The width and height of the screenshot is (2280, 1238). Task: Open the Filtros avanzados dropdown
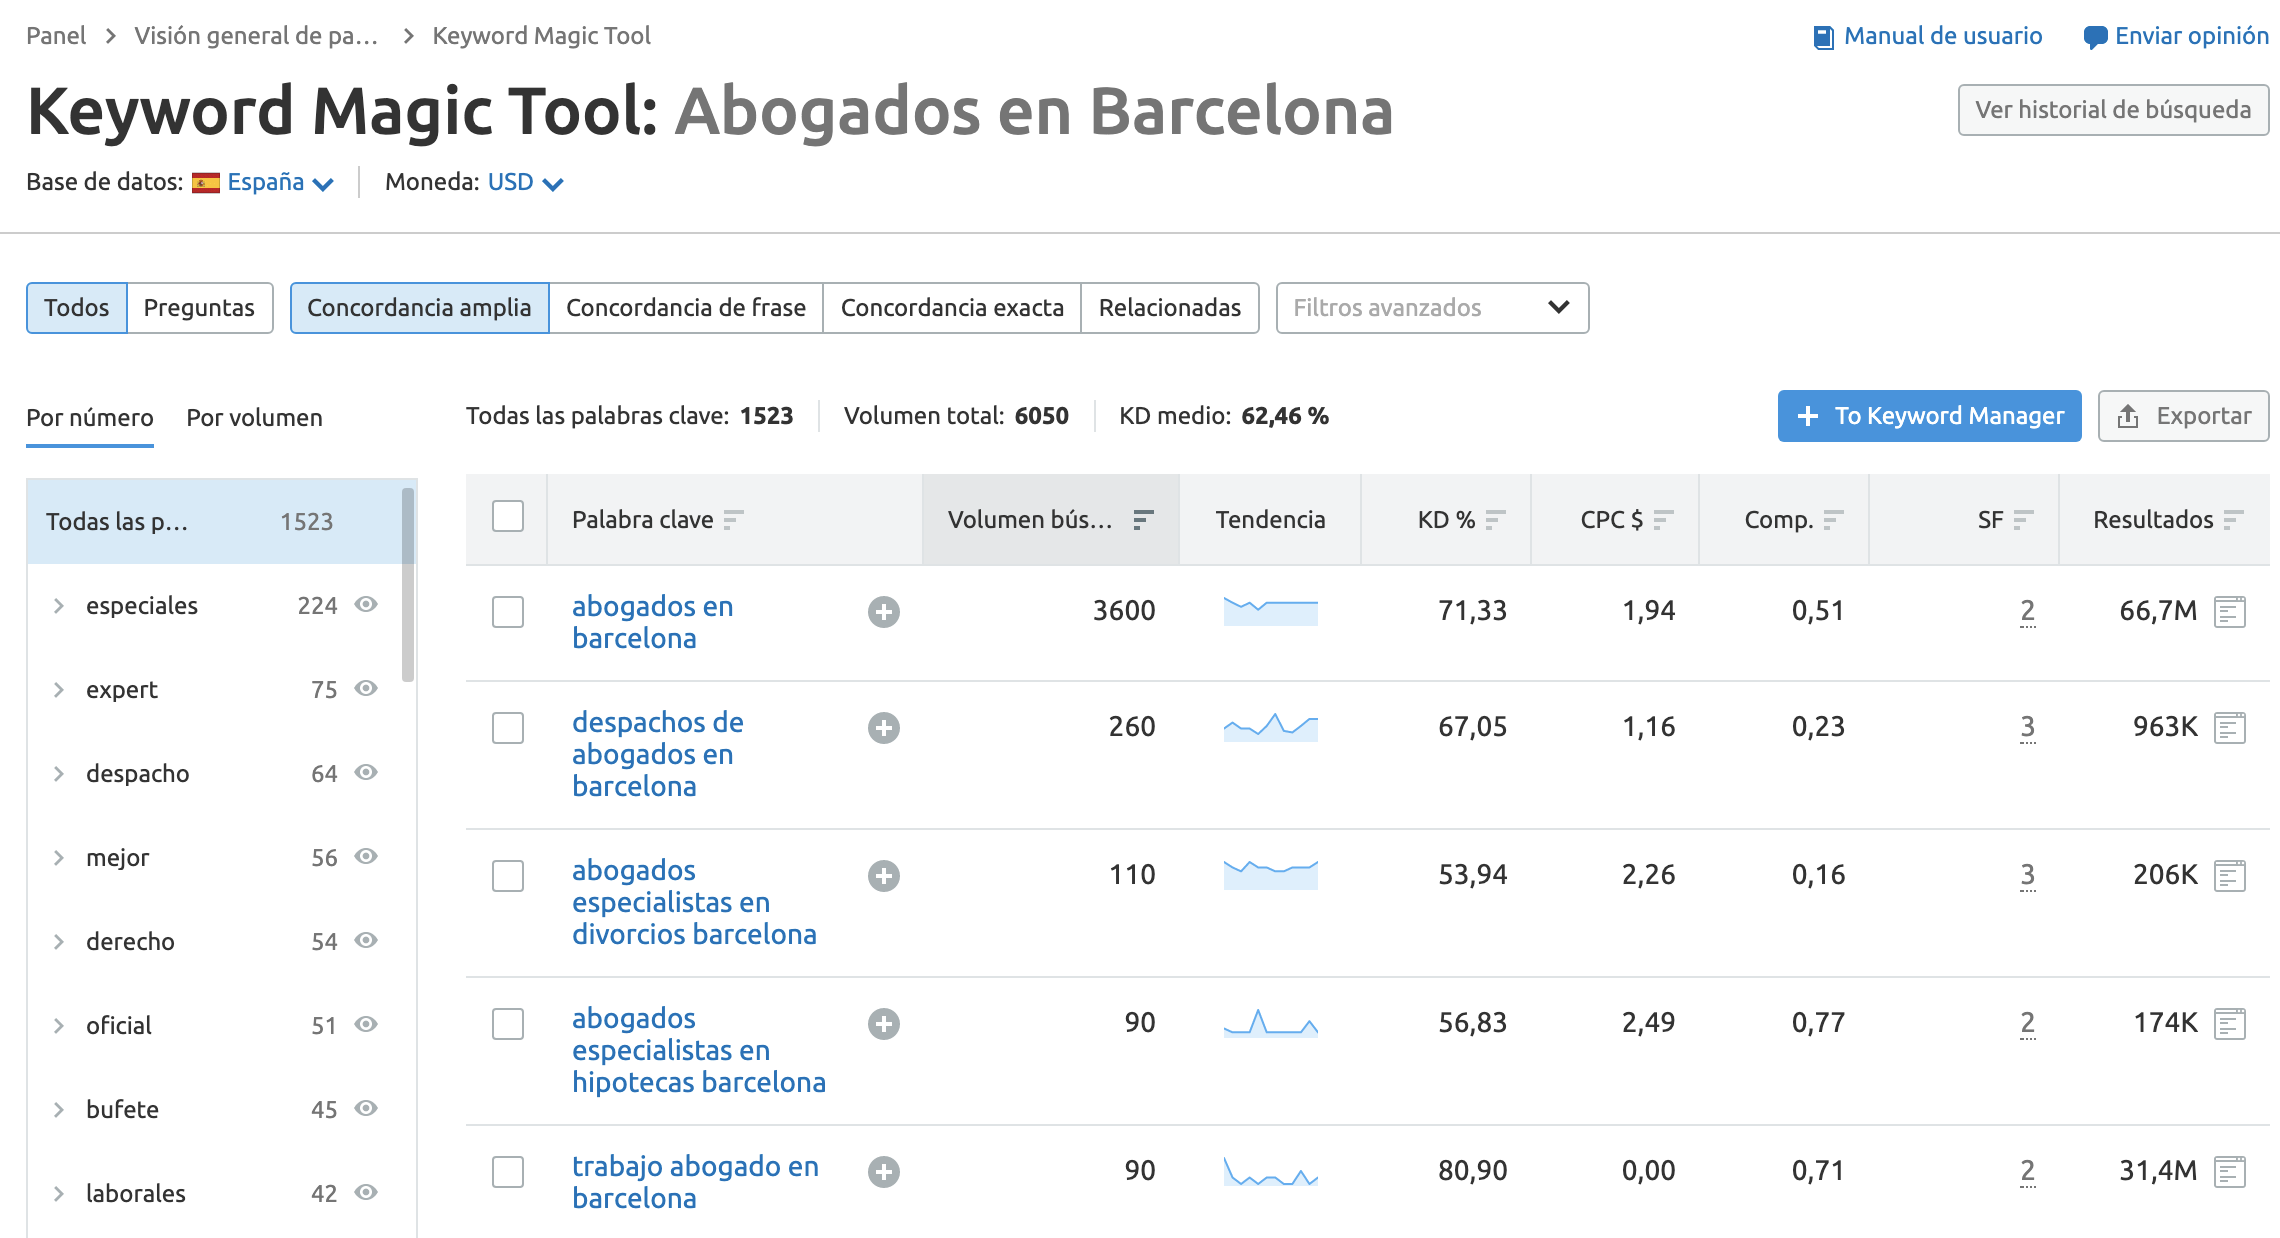click(x=1432, y=308)
